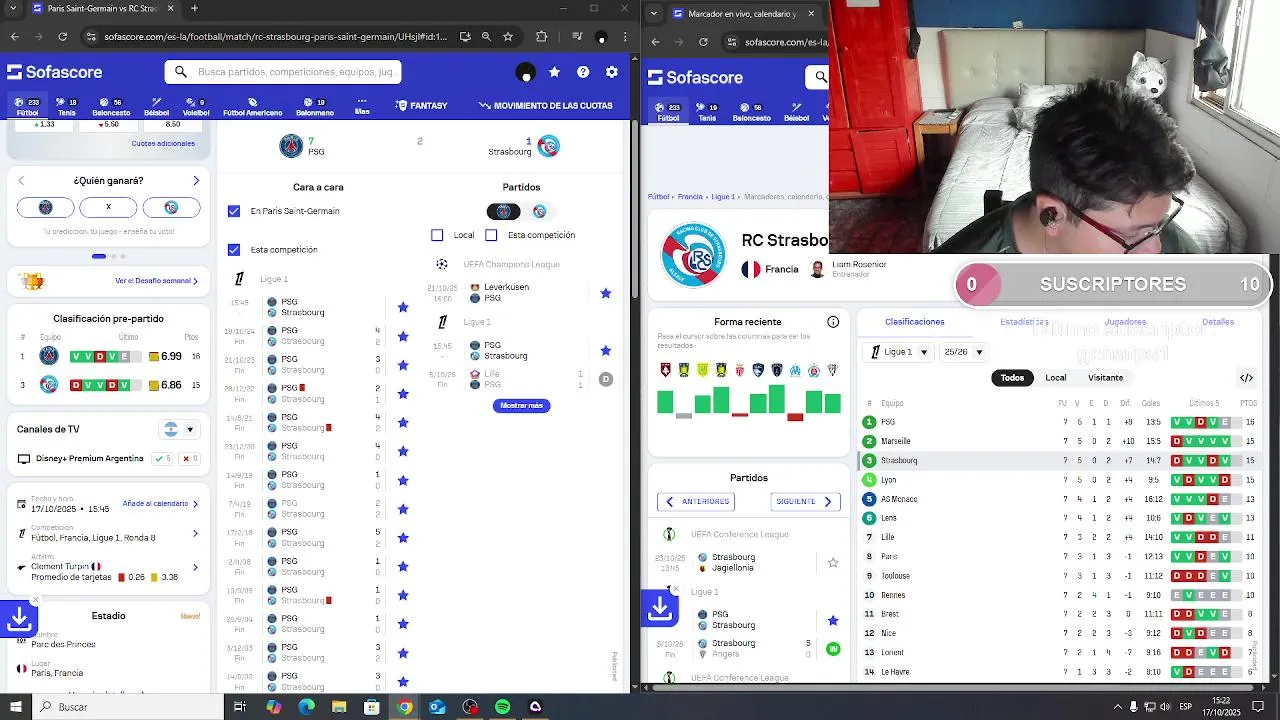1280x720 pixels.
Task: Select Todos standings filter
Action: pyautogui.click(x=1012, y=378)
